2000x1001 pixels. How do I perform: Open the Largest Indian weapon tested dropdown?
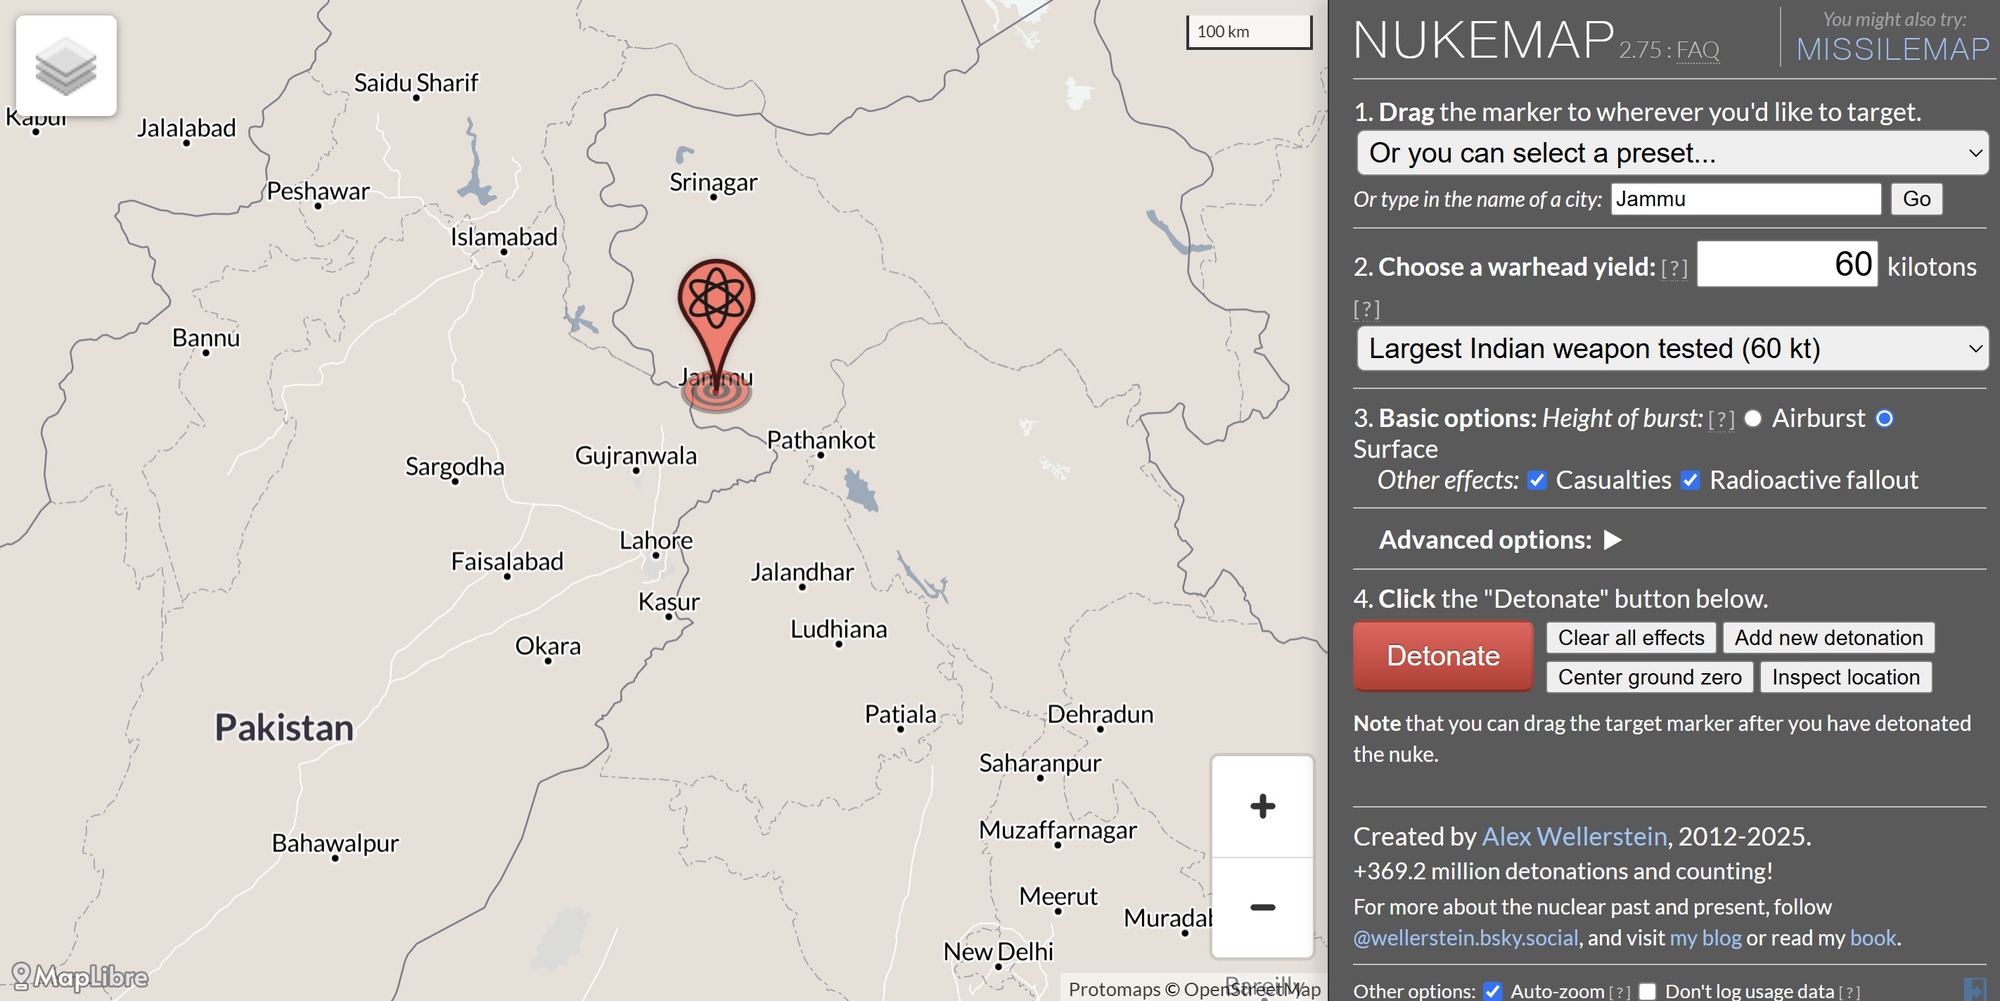[x=1672, y=348]
